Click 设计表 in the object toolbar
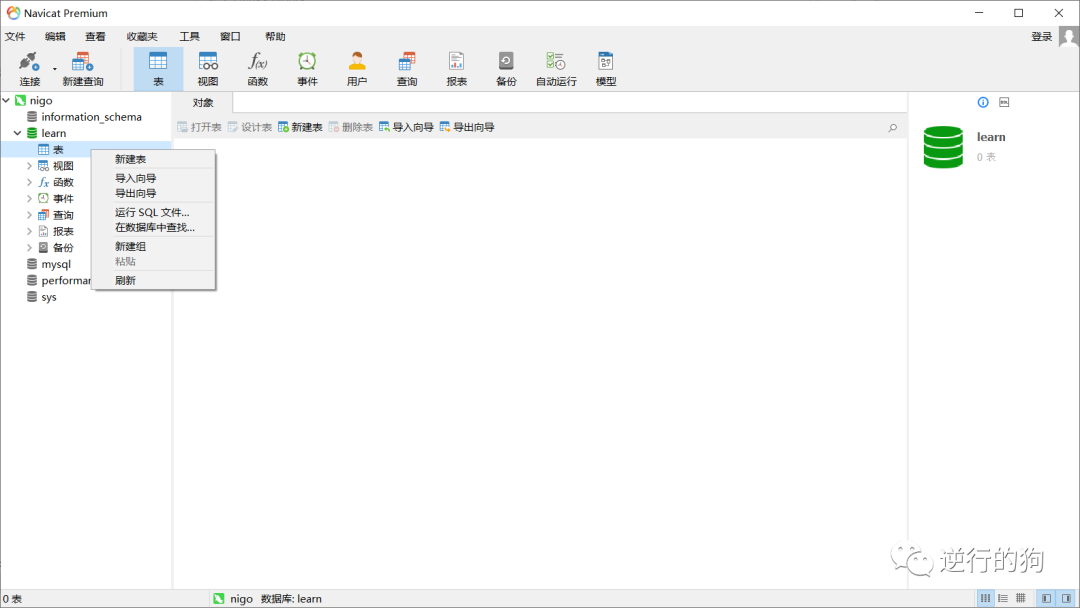This screenshot has width=1080, height=608. point(249,127)
